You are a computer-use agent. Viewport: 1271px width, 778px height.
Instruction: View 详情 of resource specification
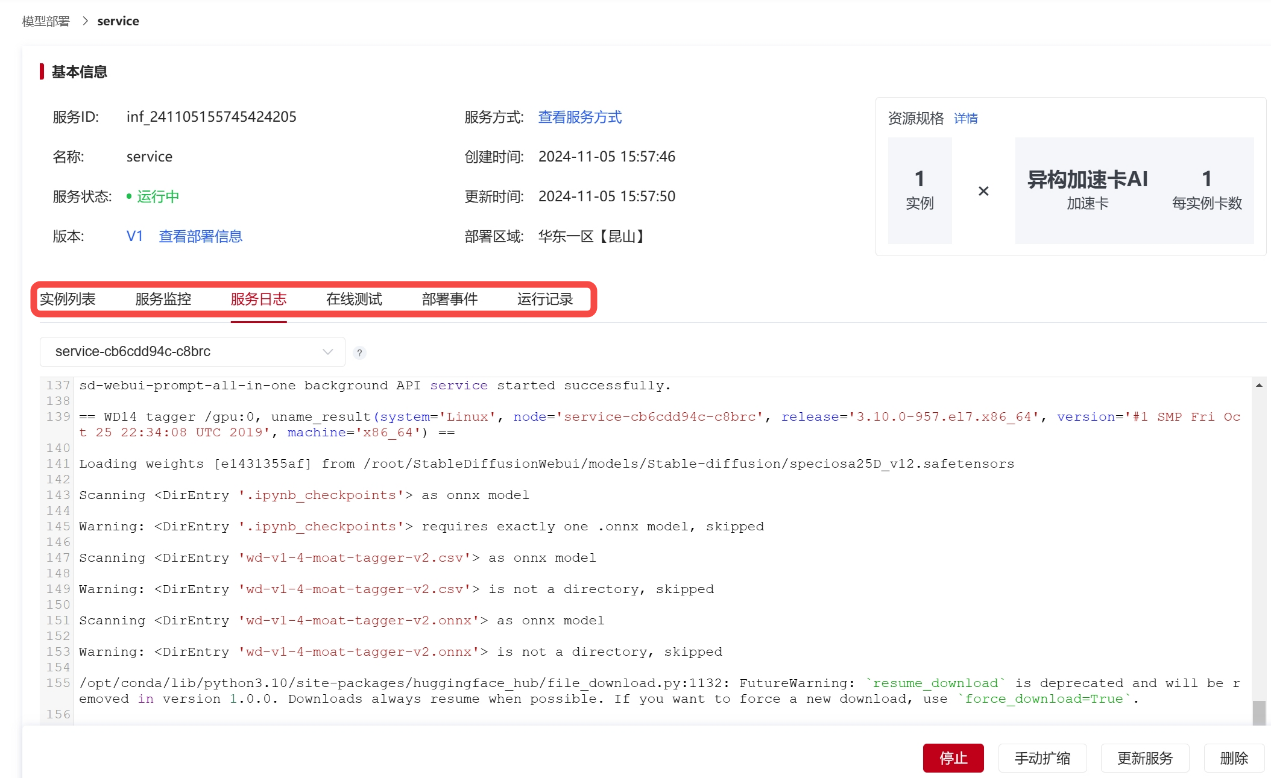tap(966, 118)
